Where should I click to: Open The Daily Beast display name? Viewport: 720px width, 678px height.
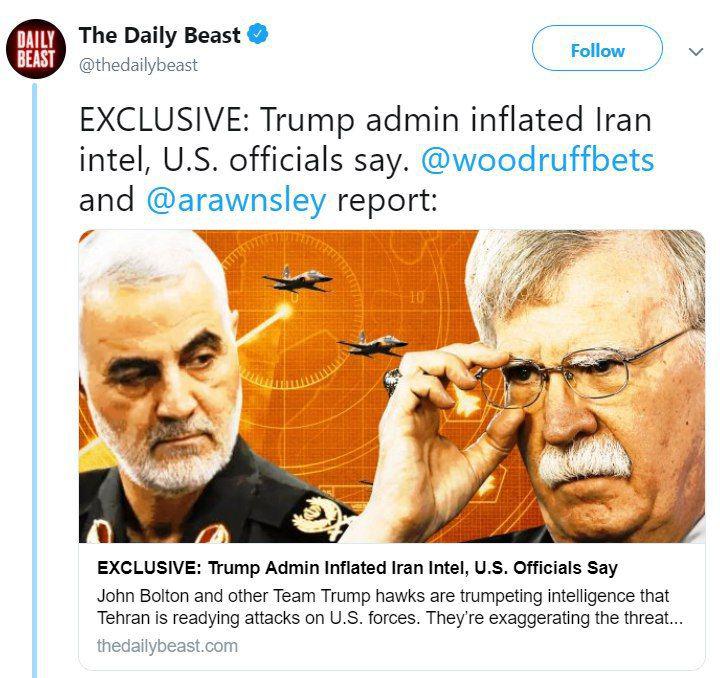159,35
